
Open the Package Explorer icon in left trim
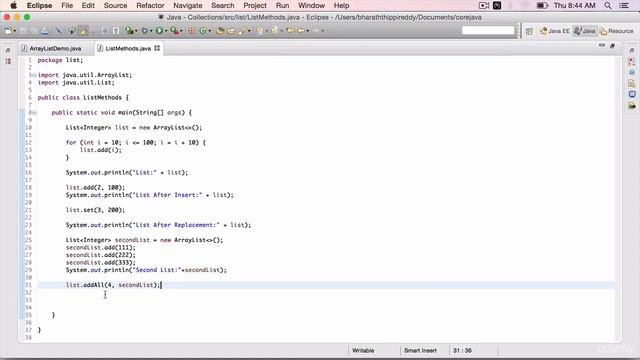click(8, 61)
